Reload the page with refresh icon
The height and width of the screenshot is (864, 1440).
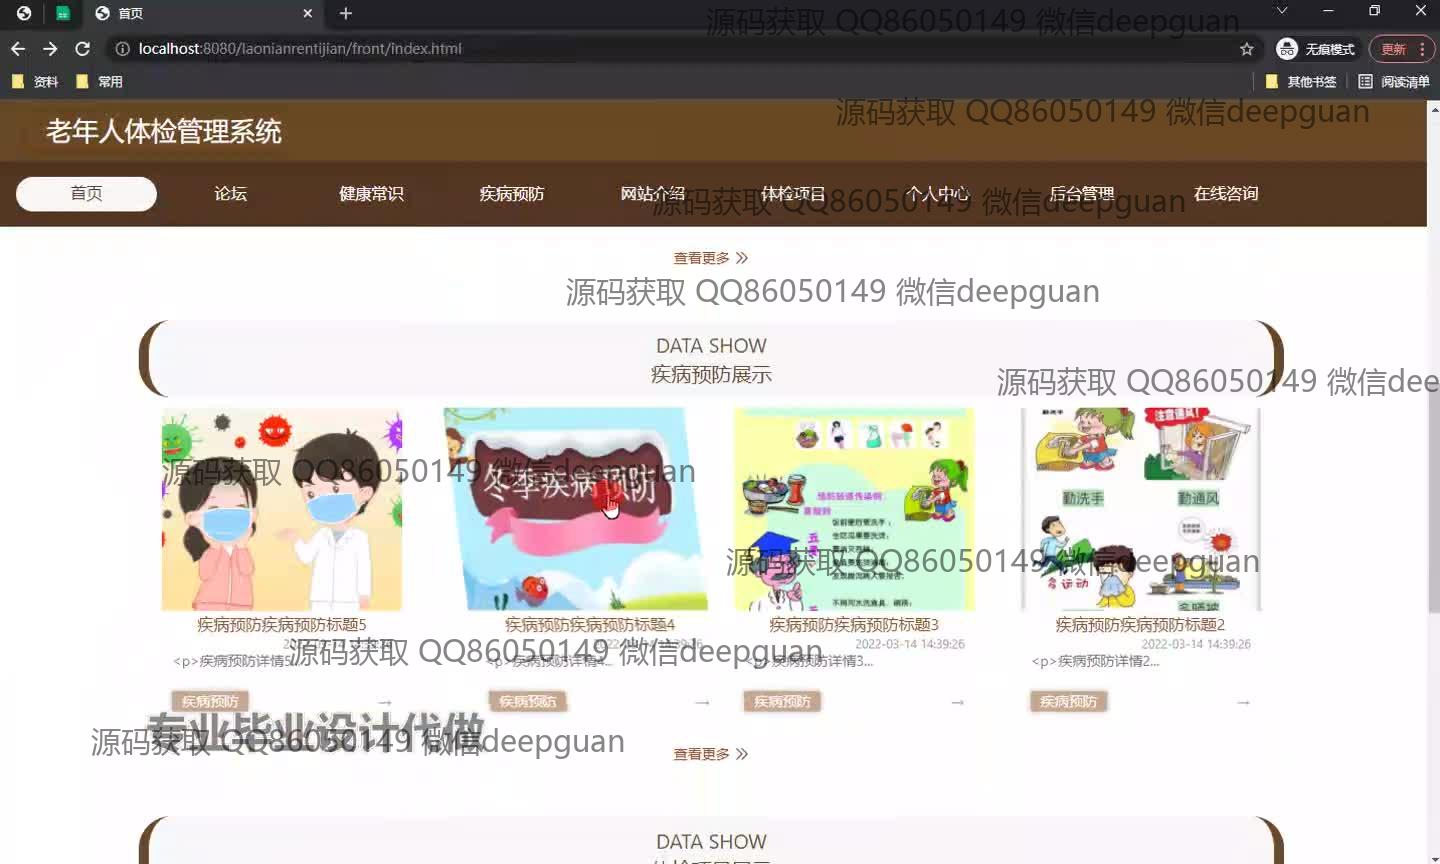[83, 49]
